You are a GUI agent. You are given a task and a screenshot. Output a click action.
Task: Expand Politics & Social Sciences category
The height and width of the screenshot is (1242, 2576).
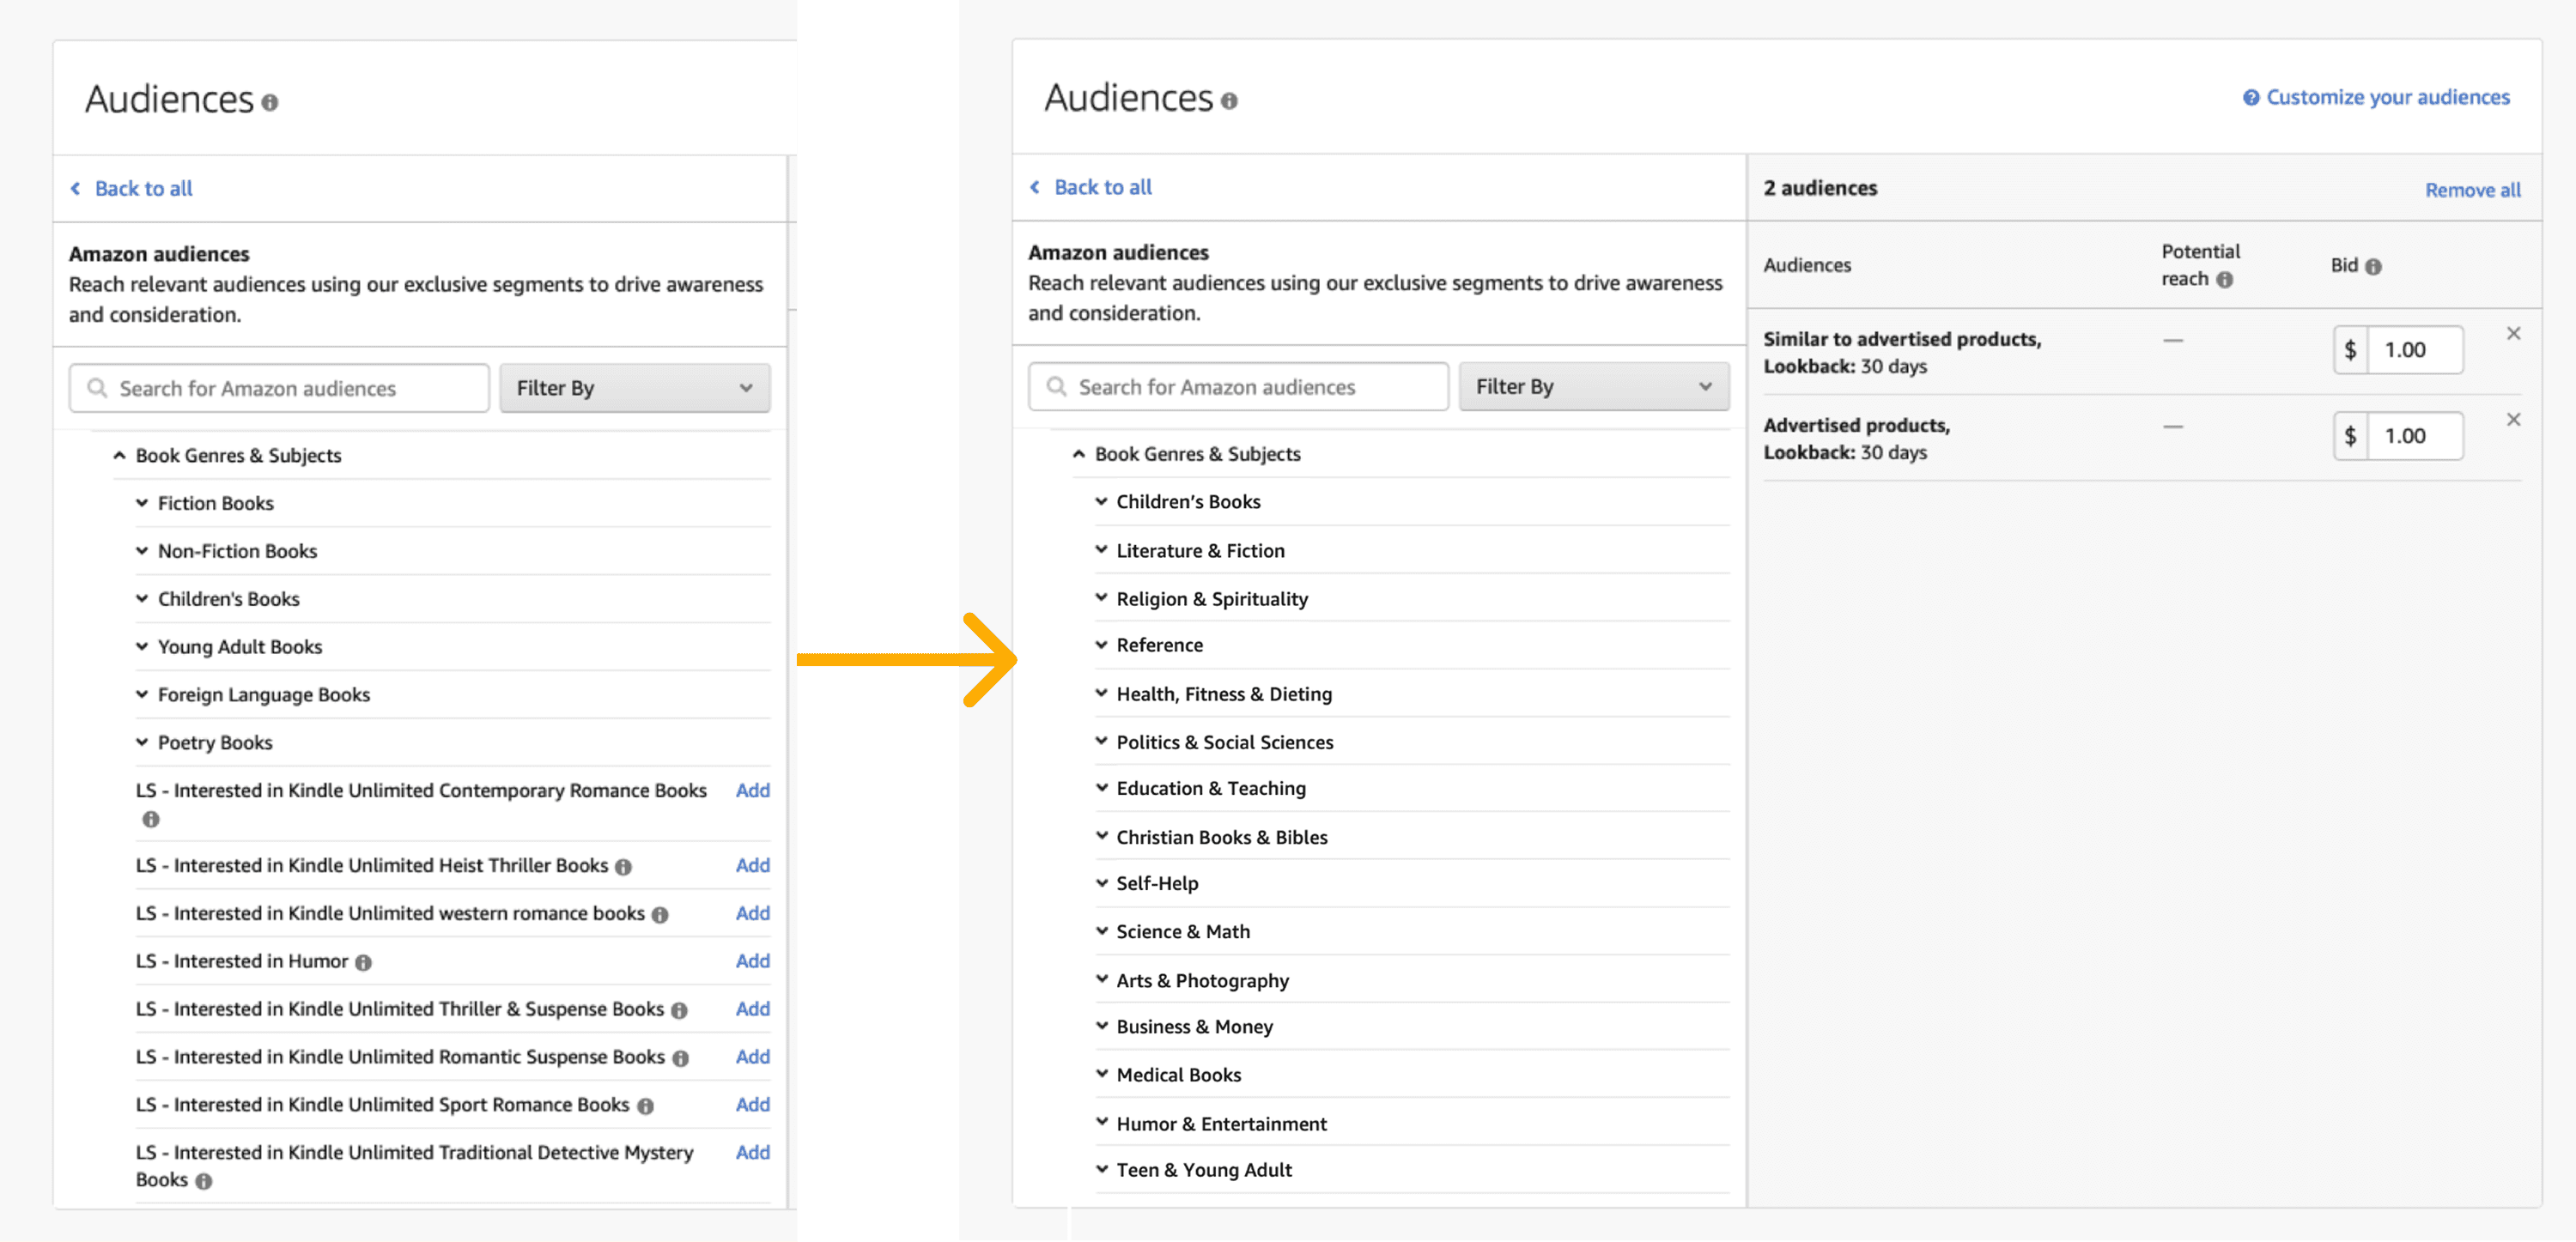1101,741
